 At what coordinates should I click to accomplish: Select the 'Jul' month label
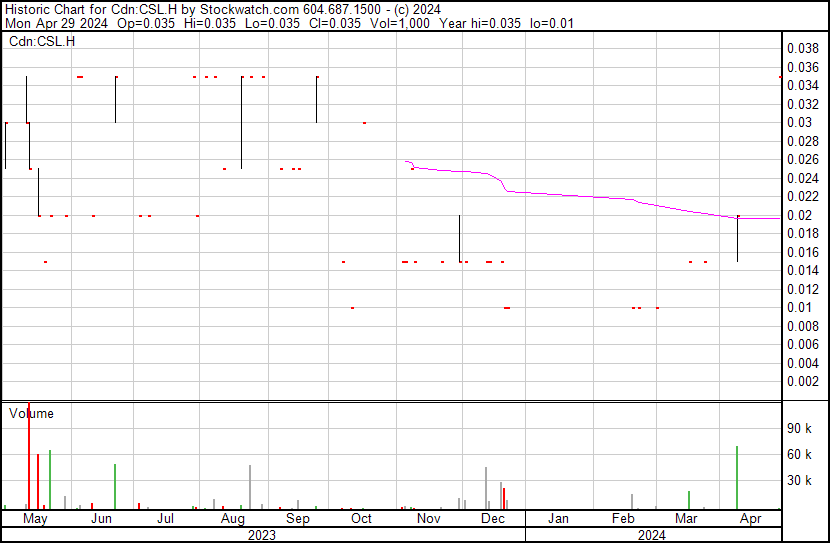pos(166,519)
